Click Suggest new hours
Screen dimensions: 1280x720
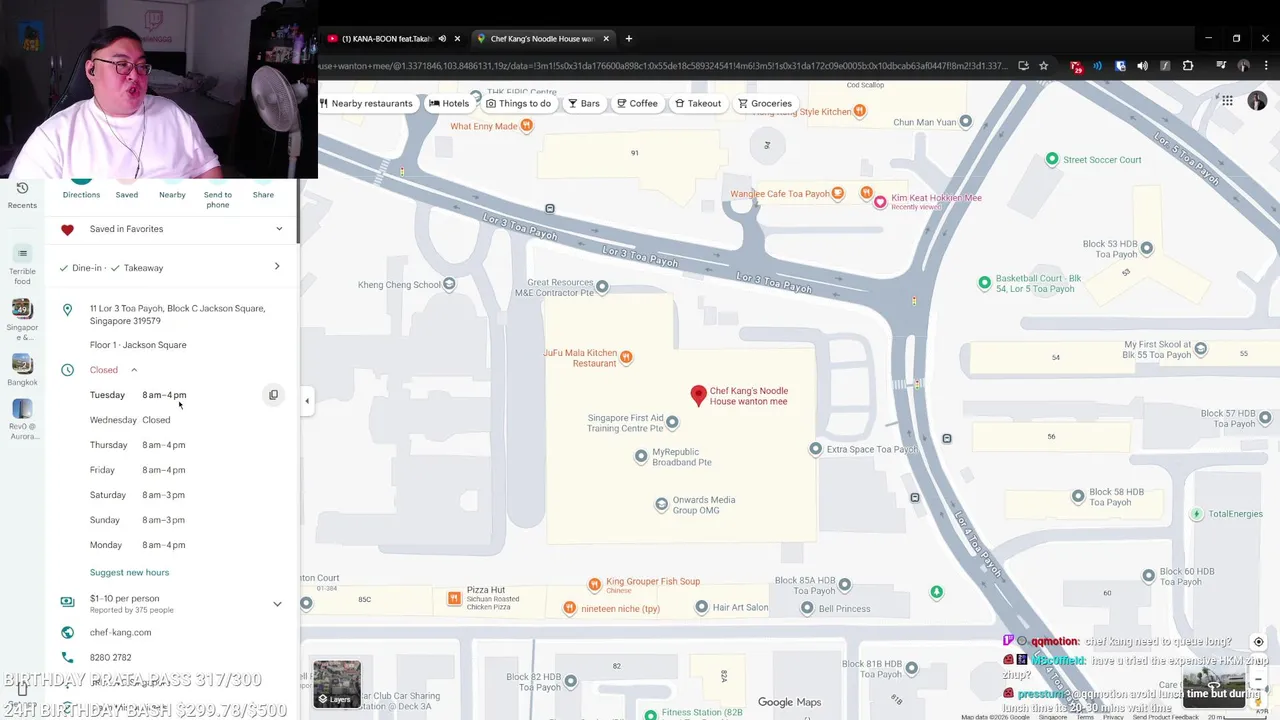tap(129, 572)
